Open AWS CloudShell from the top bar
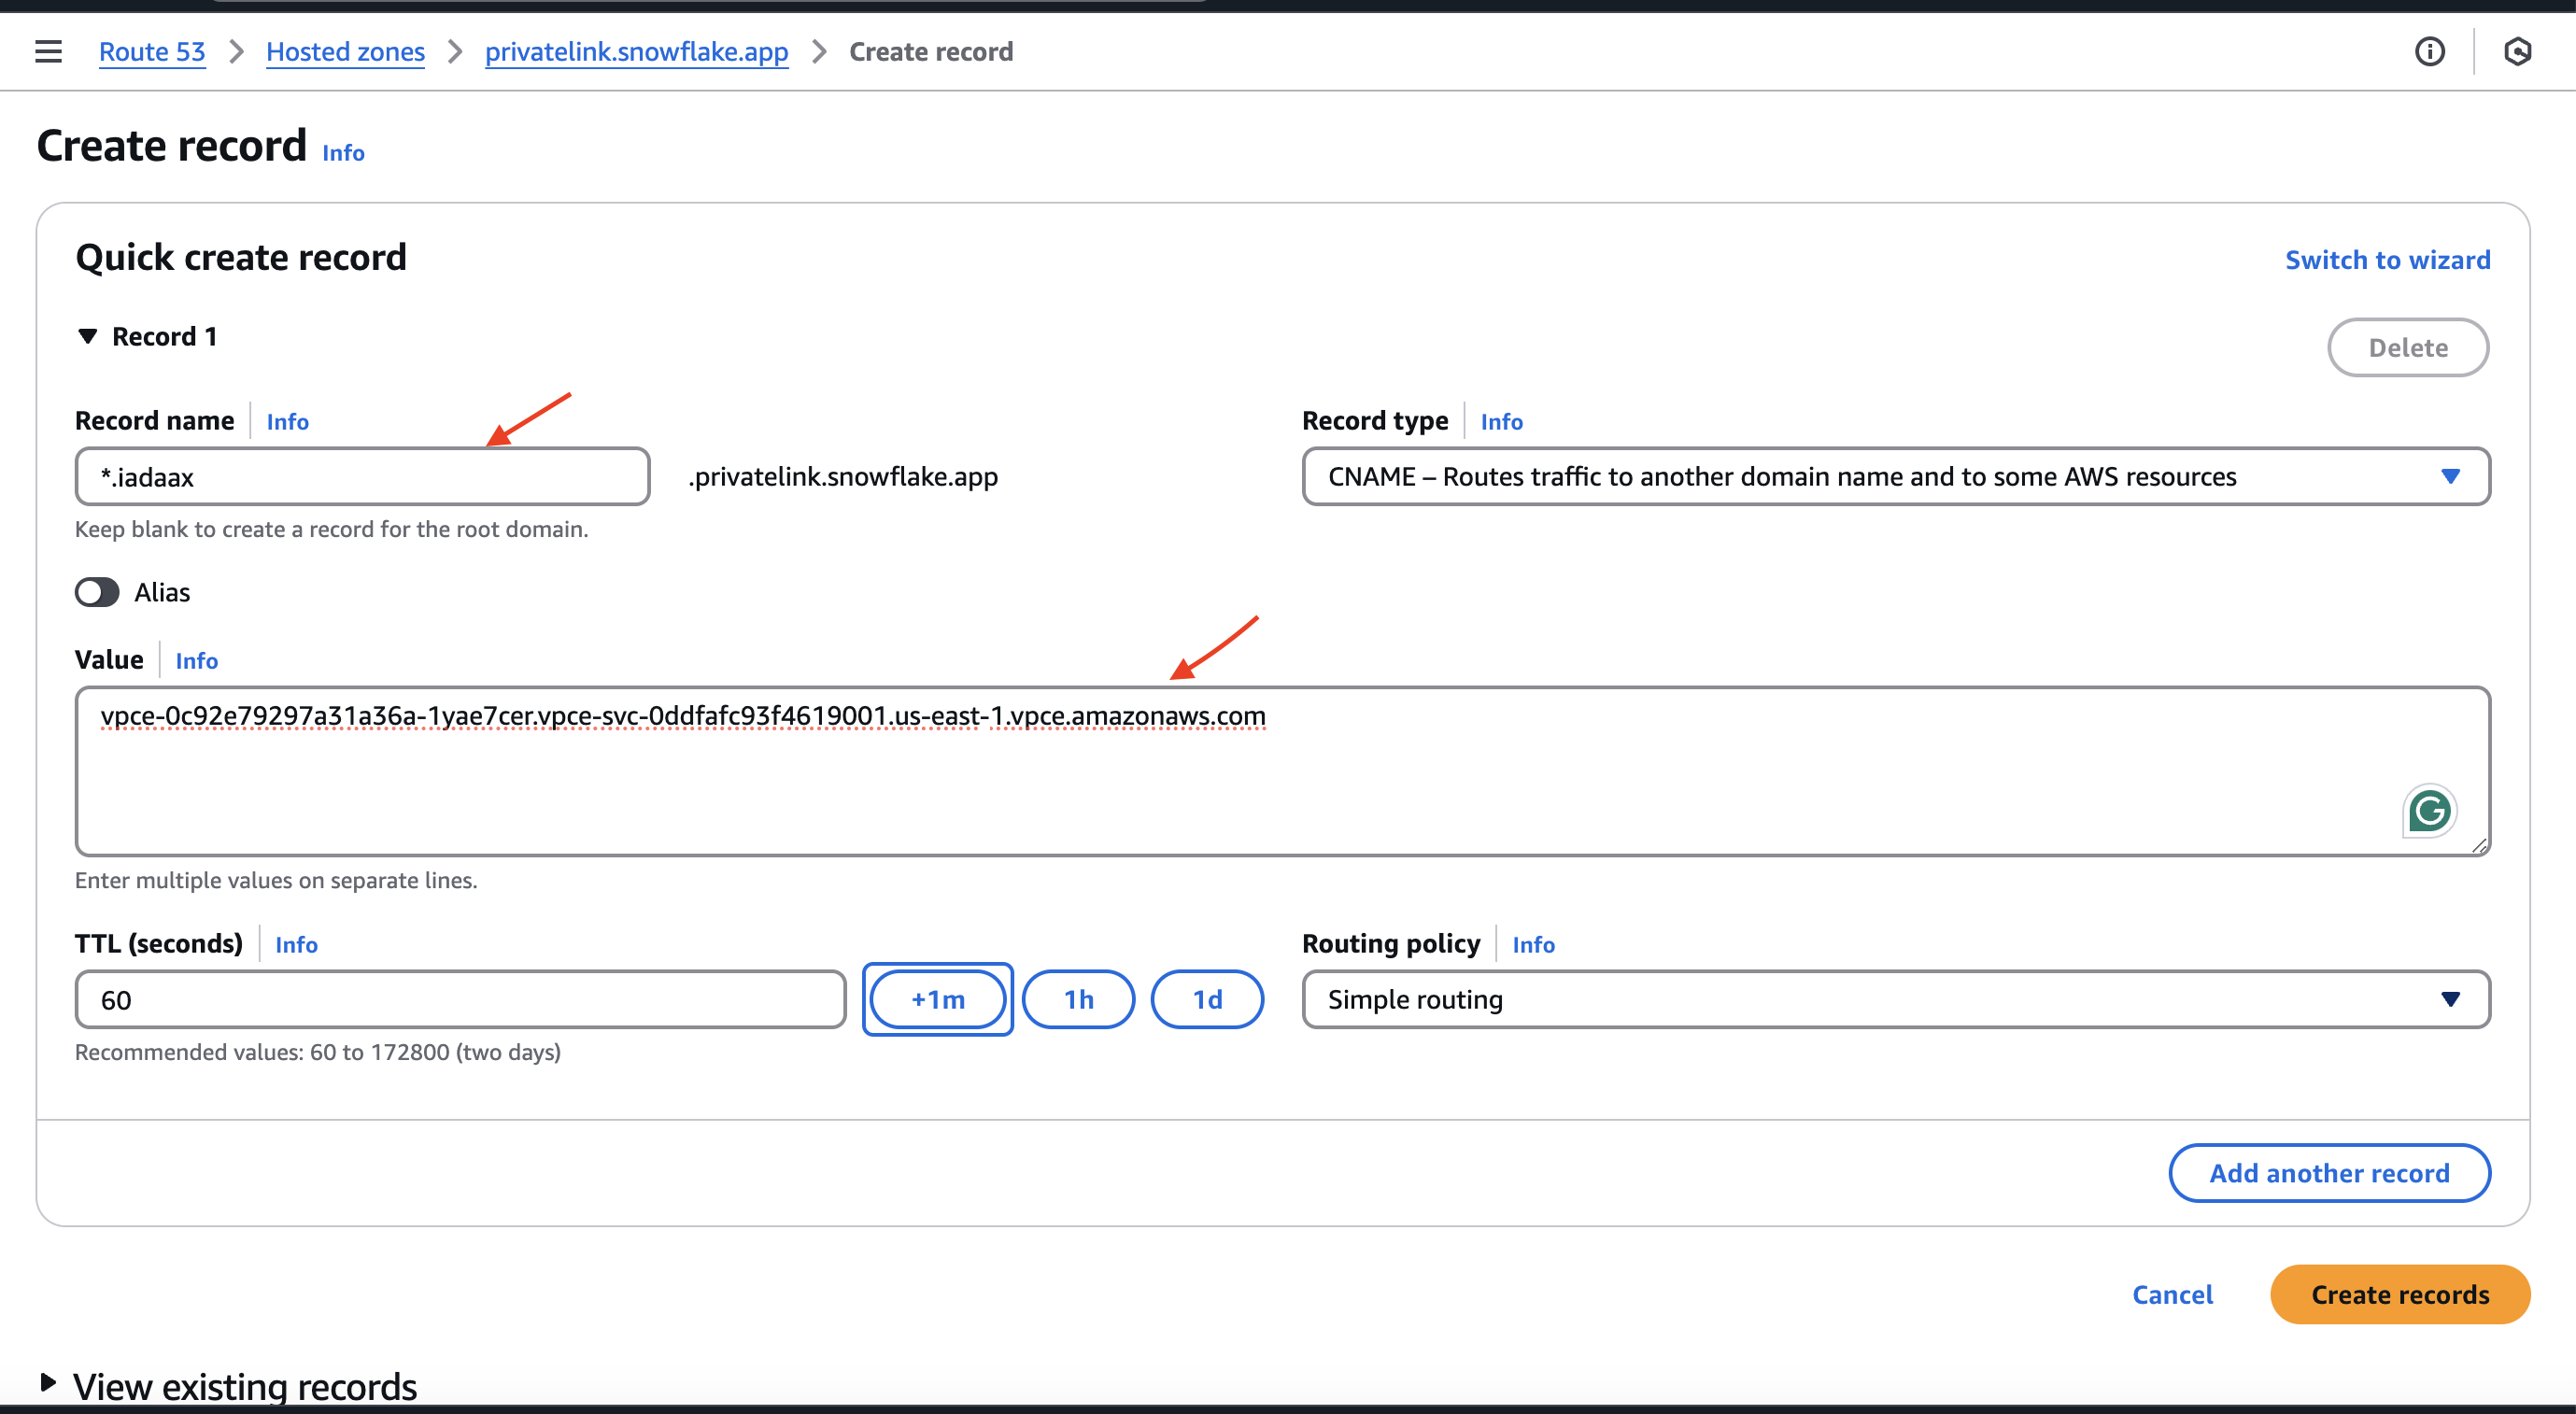The height and width of the screenshot is (1414, 2576). point(2519,51)
